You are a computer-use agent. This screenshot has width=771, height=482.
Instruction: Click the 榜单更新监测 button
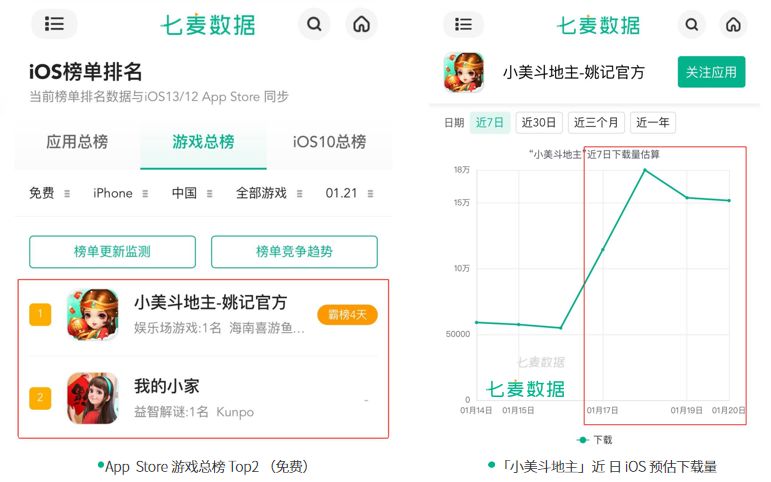pyautogui.click(x=112, y=252)
